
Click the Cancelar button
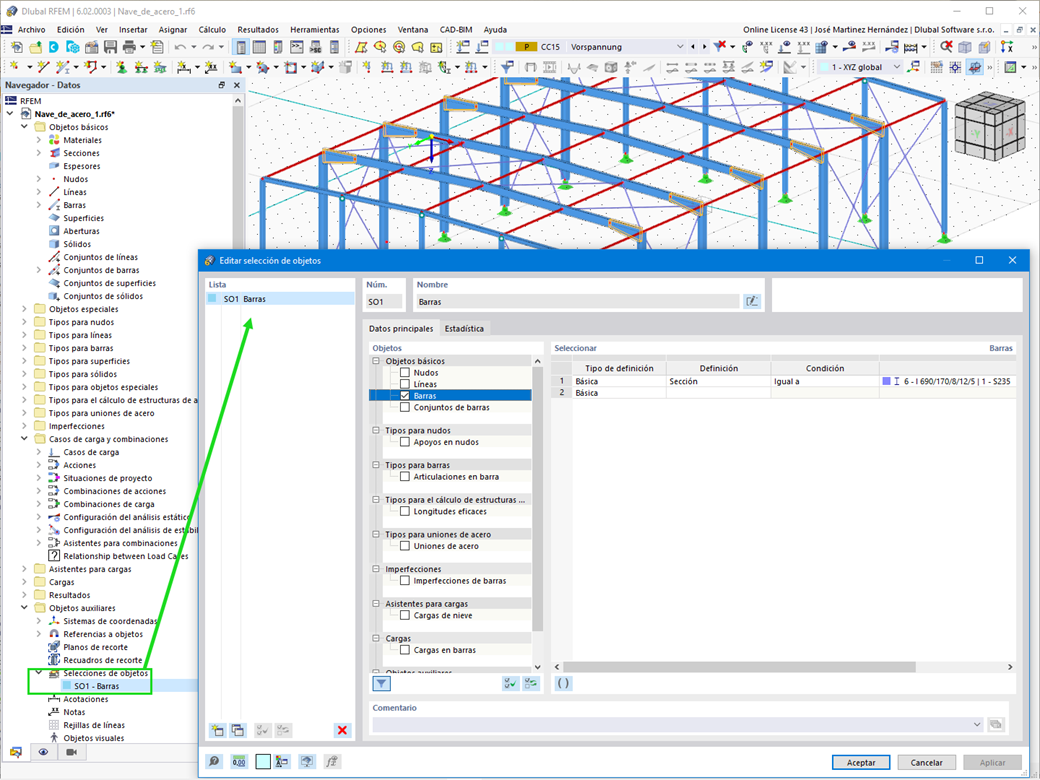tap(927, 763)
